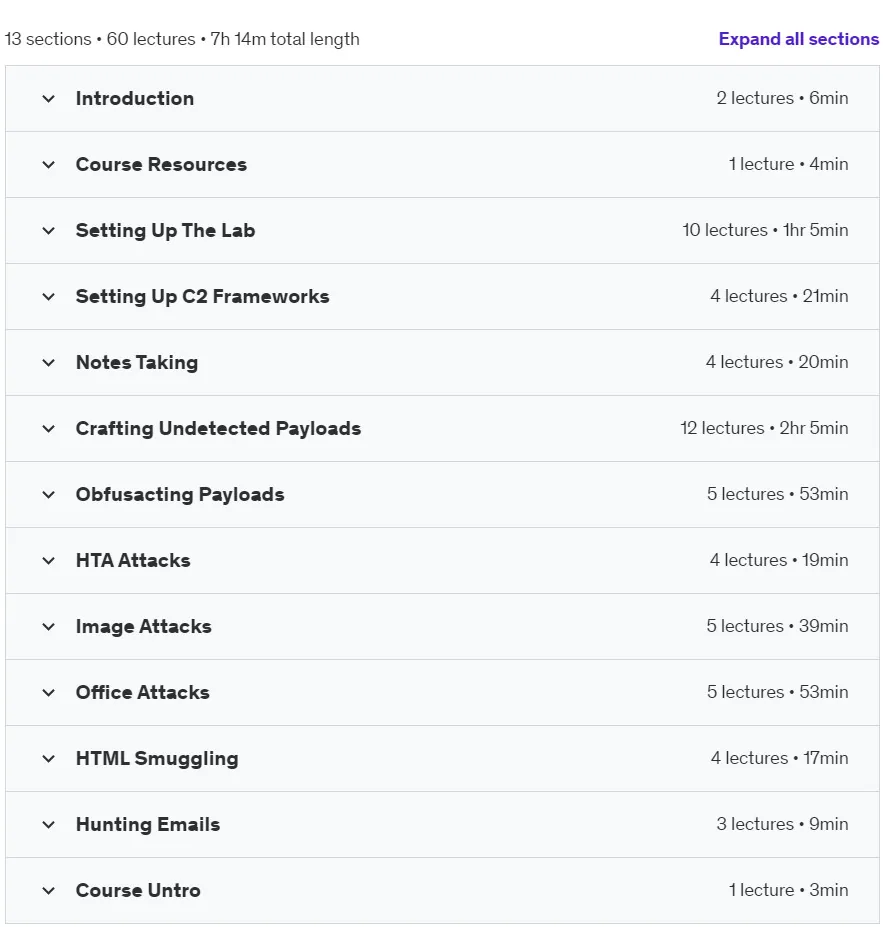Screen dimensions: 883x927
Task: Click Expand all sections link
Action: click(x=798, y=39)
